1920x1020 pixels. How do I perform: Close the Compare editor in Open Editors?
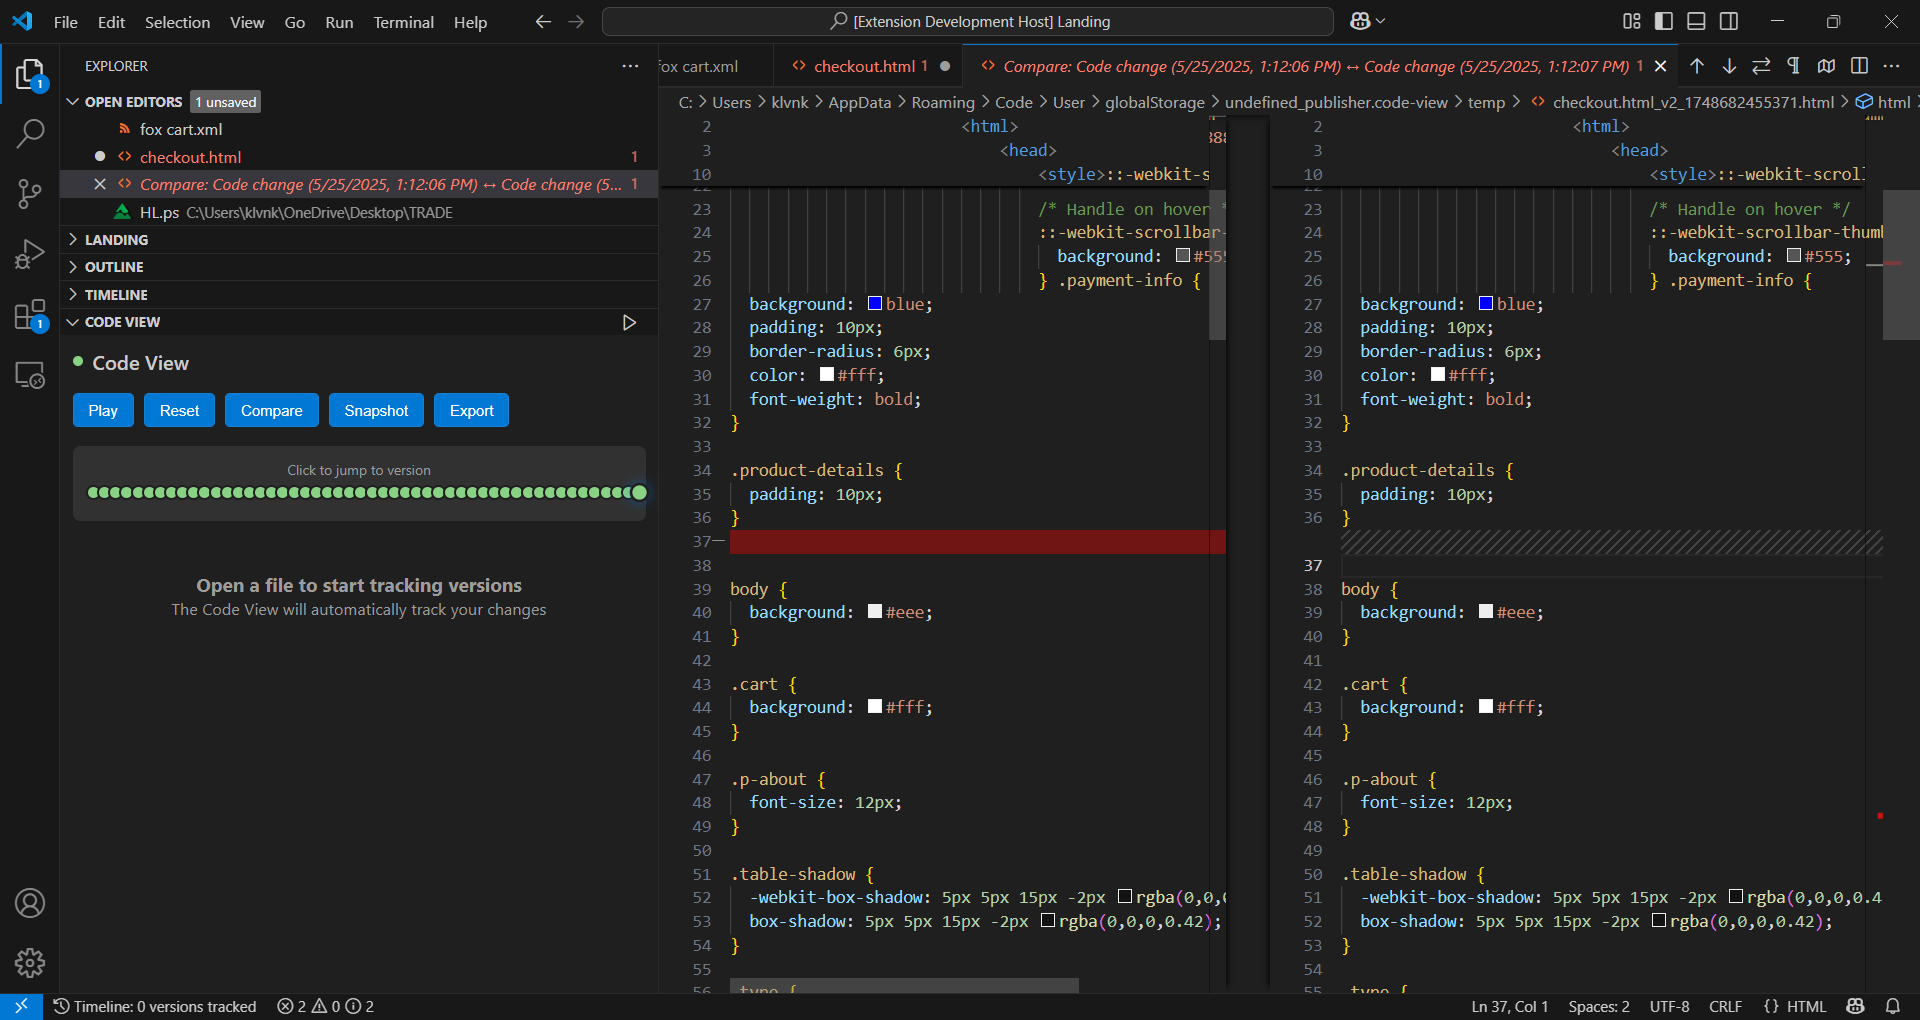pyautogui.click(x=100, y=184)
